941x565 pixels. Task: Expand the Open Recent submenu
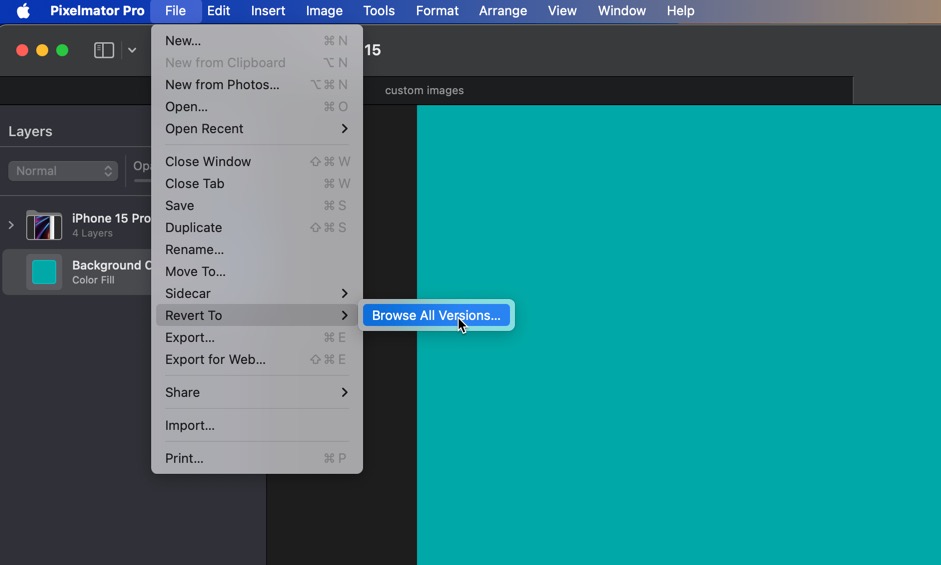(x=257, y=128)
